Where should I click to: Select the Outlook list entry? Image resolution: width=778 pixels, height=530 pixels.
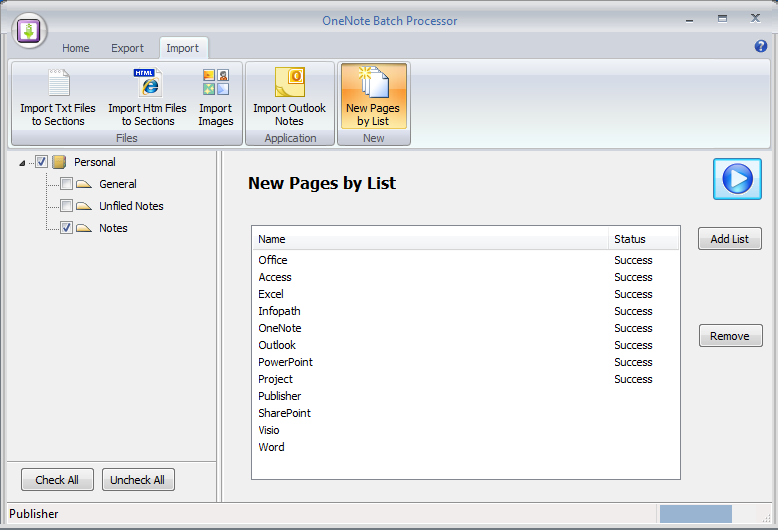[x=465, y=345]
